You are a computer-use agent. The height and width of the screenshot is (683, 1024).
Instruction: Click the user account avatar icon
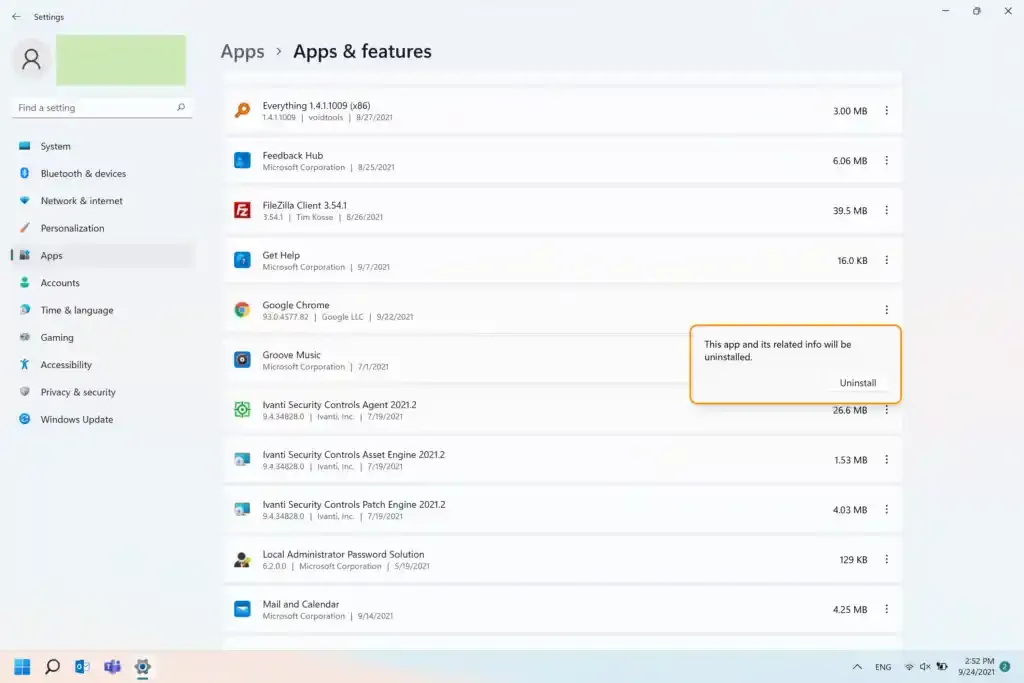coord(31,59)
